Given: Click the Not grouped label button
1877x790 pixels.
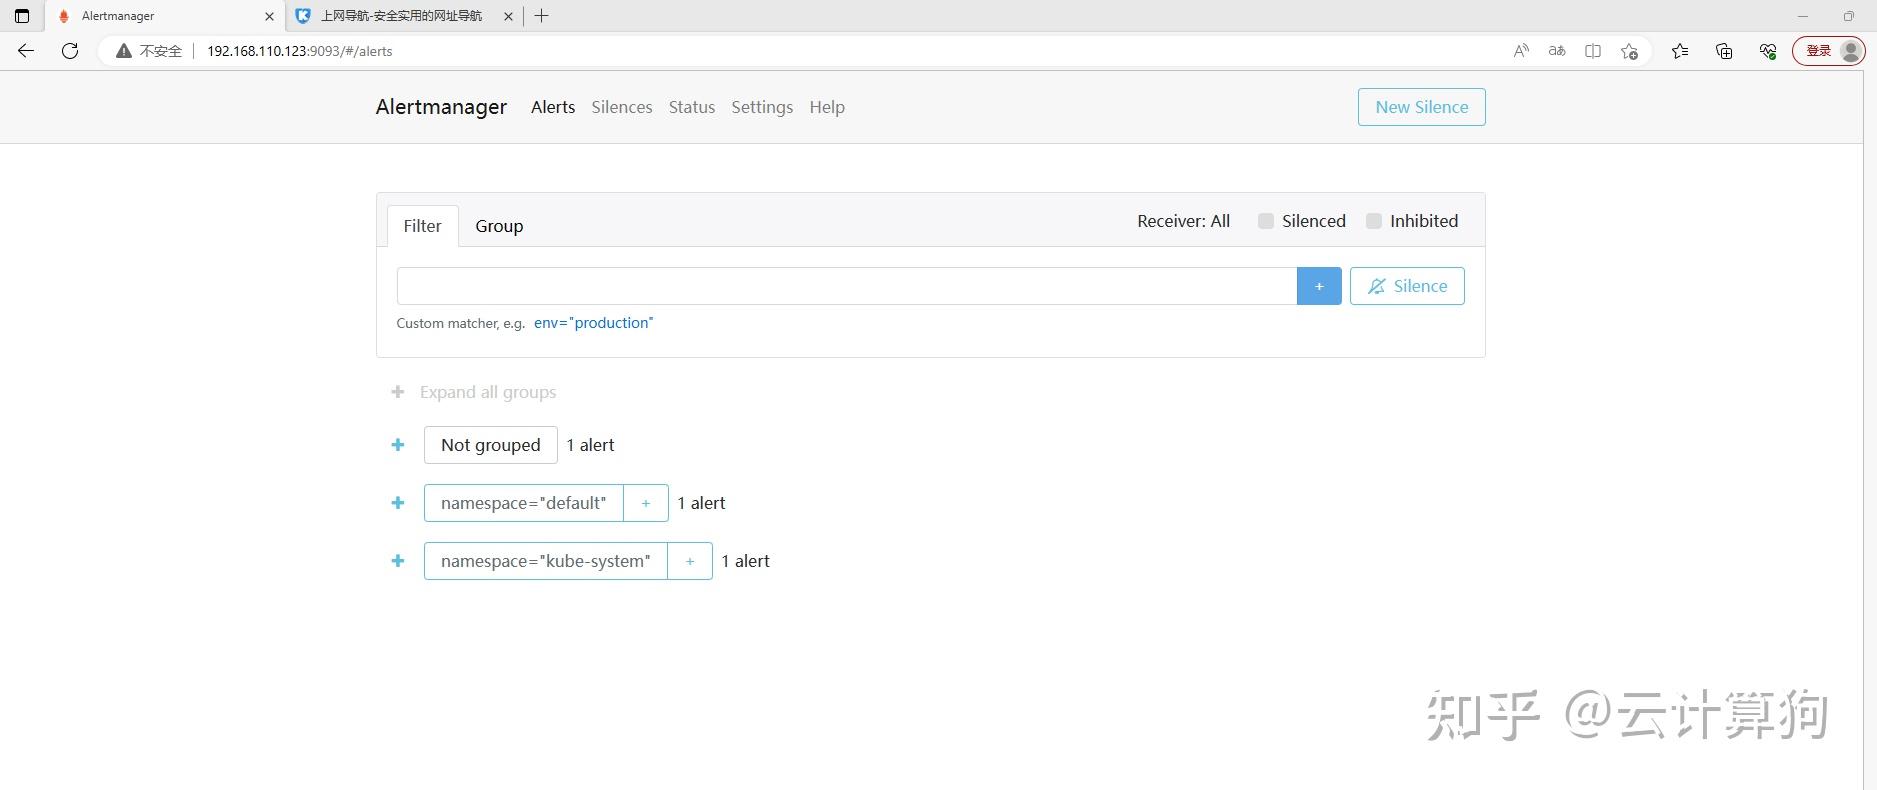Looking at the screenshot, I should [491, 445].
